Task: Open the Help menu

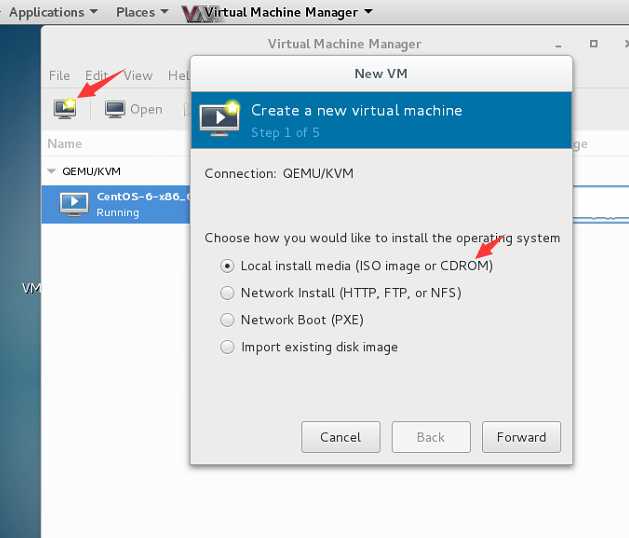Action: pos(179,75)
